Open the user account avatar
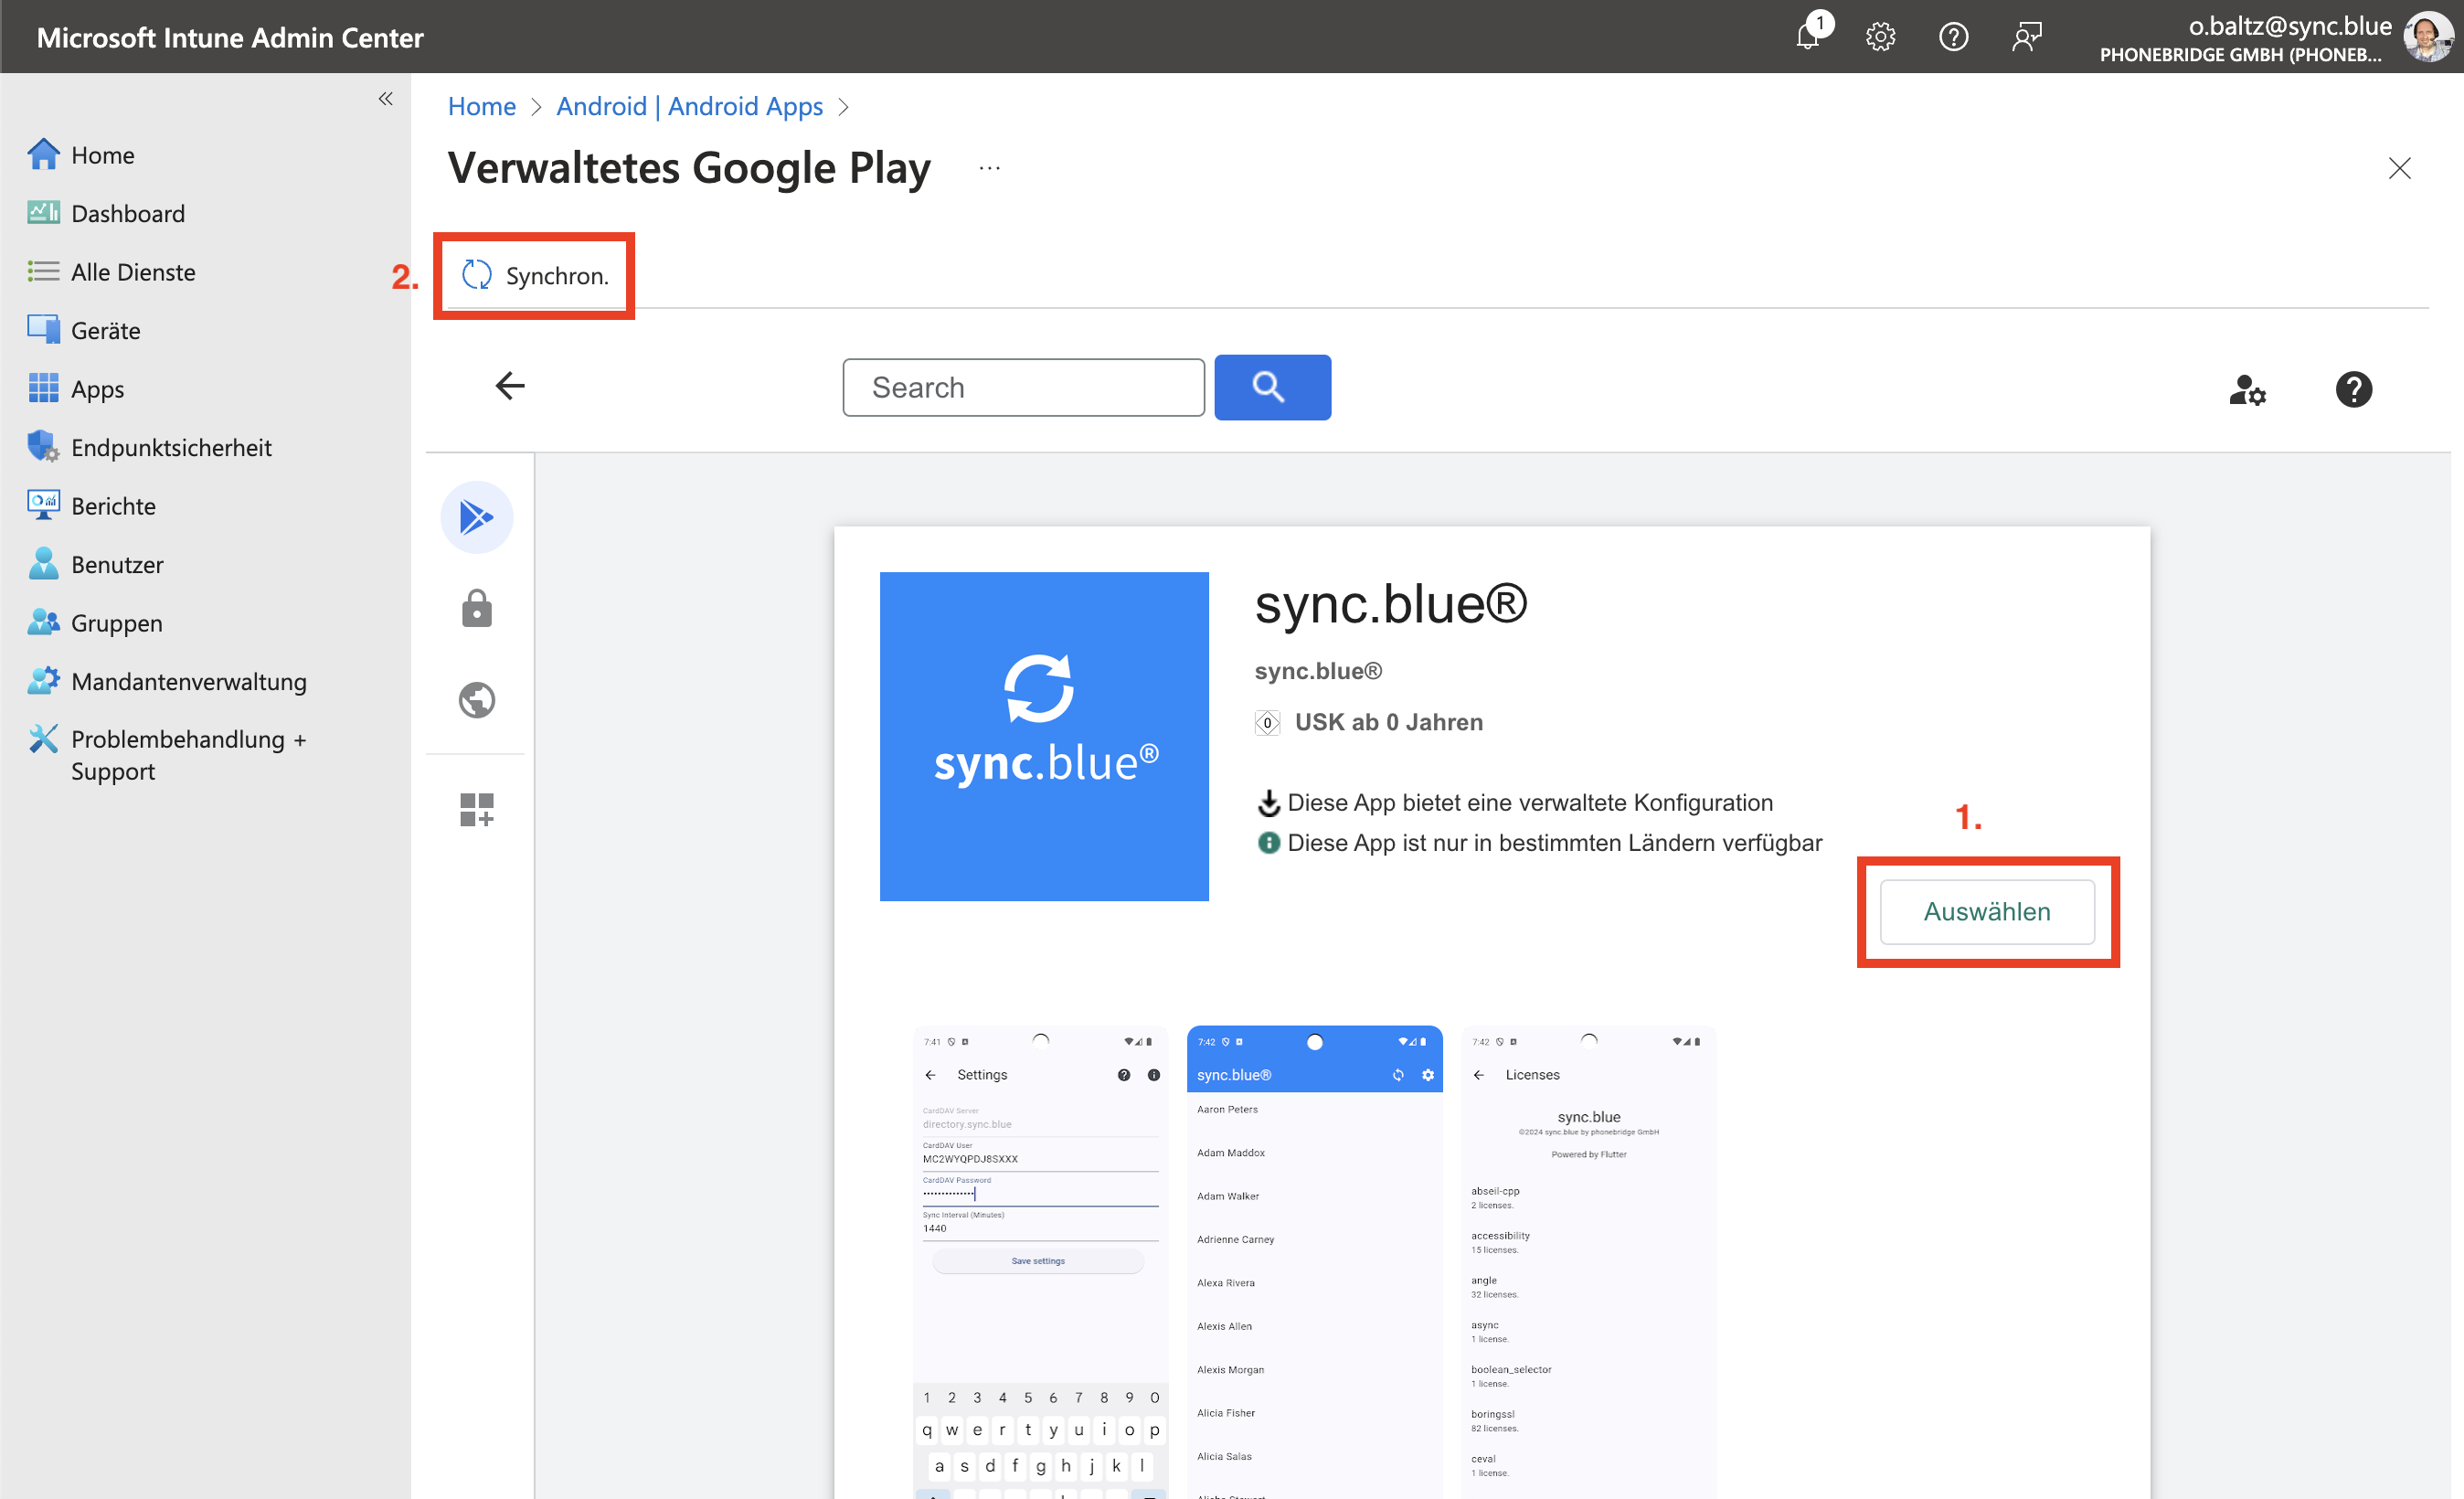This screenshot has width=2464, height=1499. coord(2427,37)
